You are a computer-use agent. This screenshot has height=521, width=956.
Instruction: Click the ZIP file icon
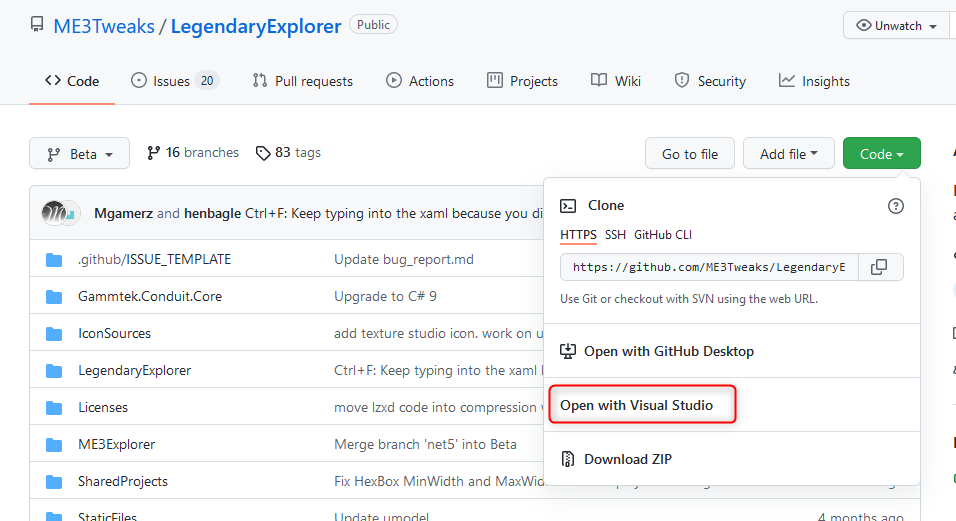(568, 459)
